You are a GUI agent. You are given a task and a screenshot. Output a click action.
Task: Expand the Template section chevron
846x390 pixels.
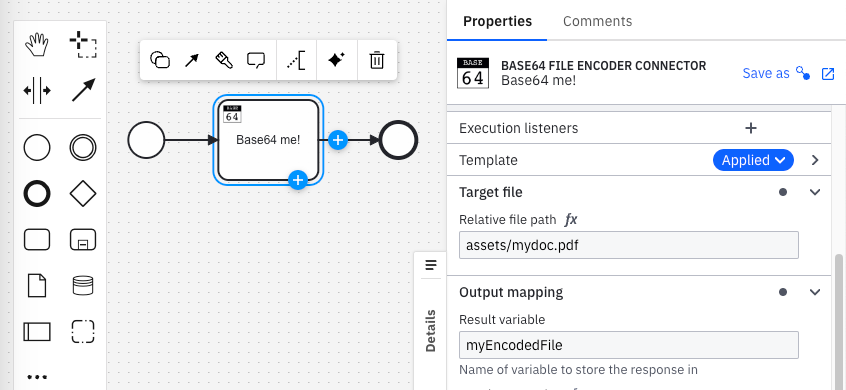pos(815,160)
